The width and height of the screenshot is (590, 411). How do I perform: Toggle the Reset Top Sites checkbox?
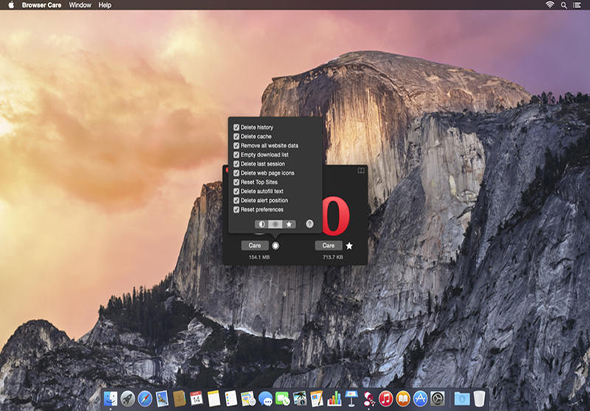click(236, 182)
